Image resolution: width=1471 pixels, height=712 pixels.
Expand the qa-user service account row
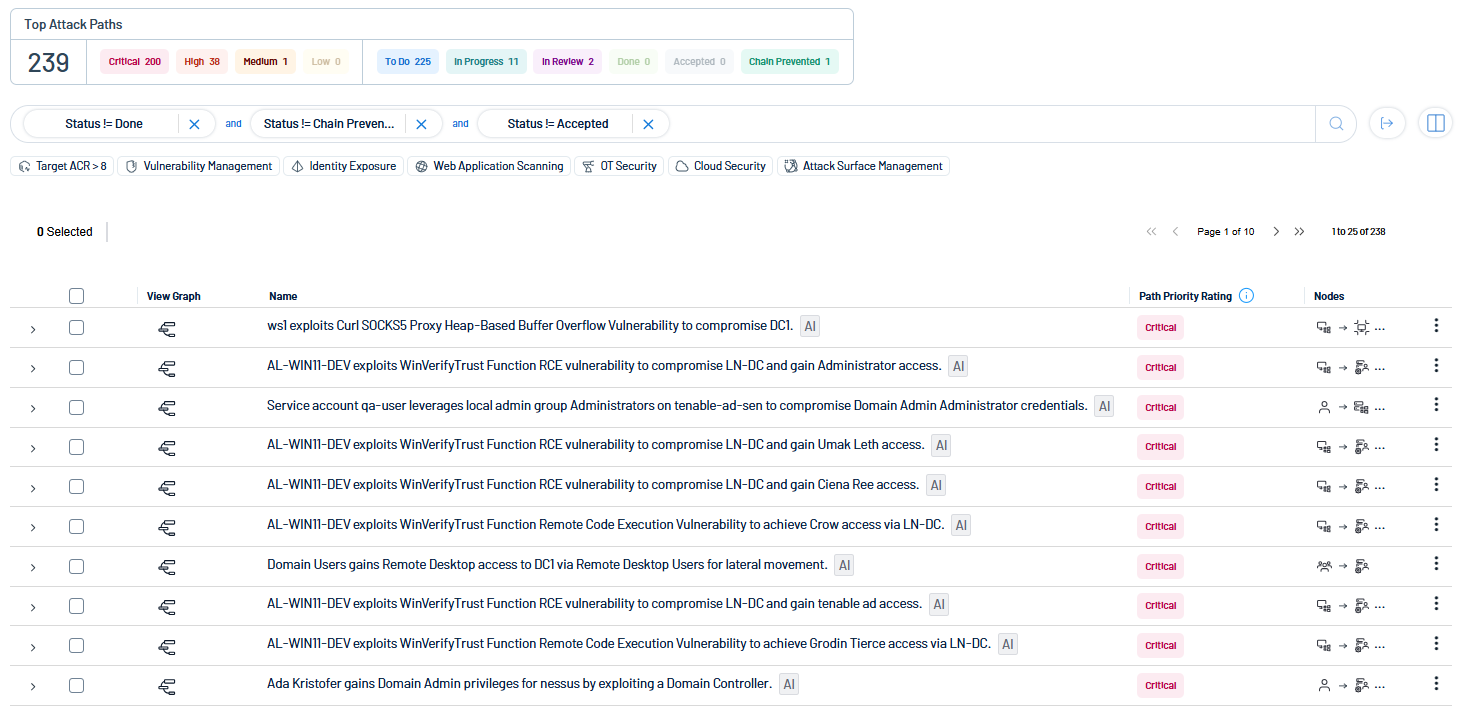[32, 408]
